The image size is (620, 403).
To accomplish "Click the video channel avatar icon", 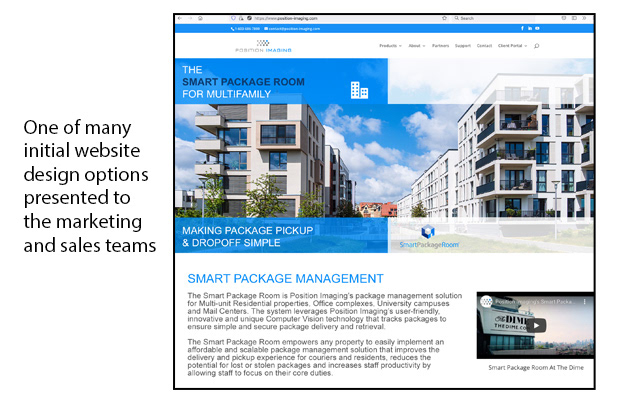I will coord(486,302).
